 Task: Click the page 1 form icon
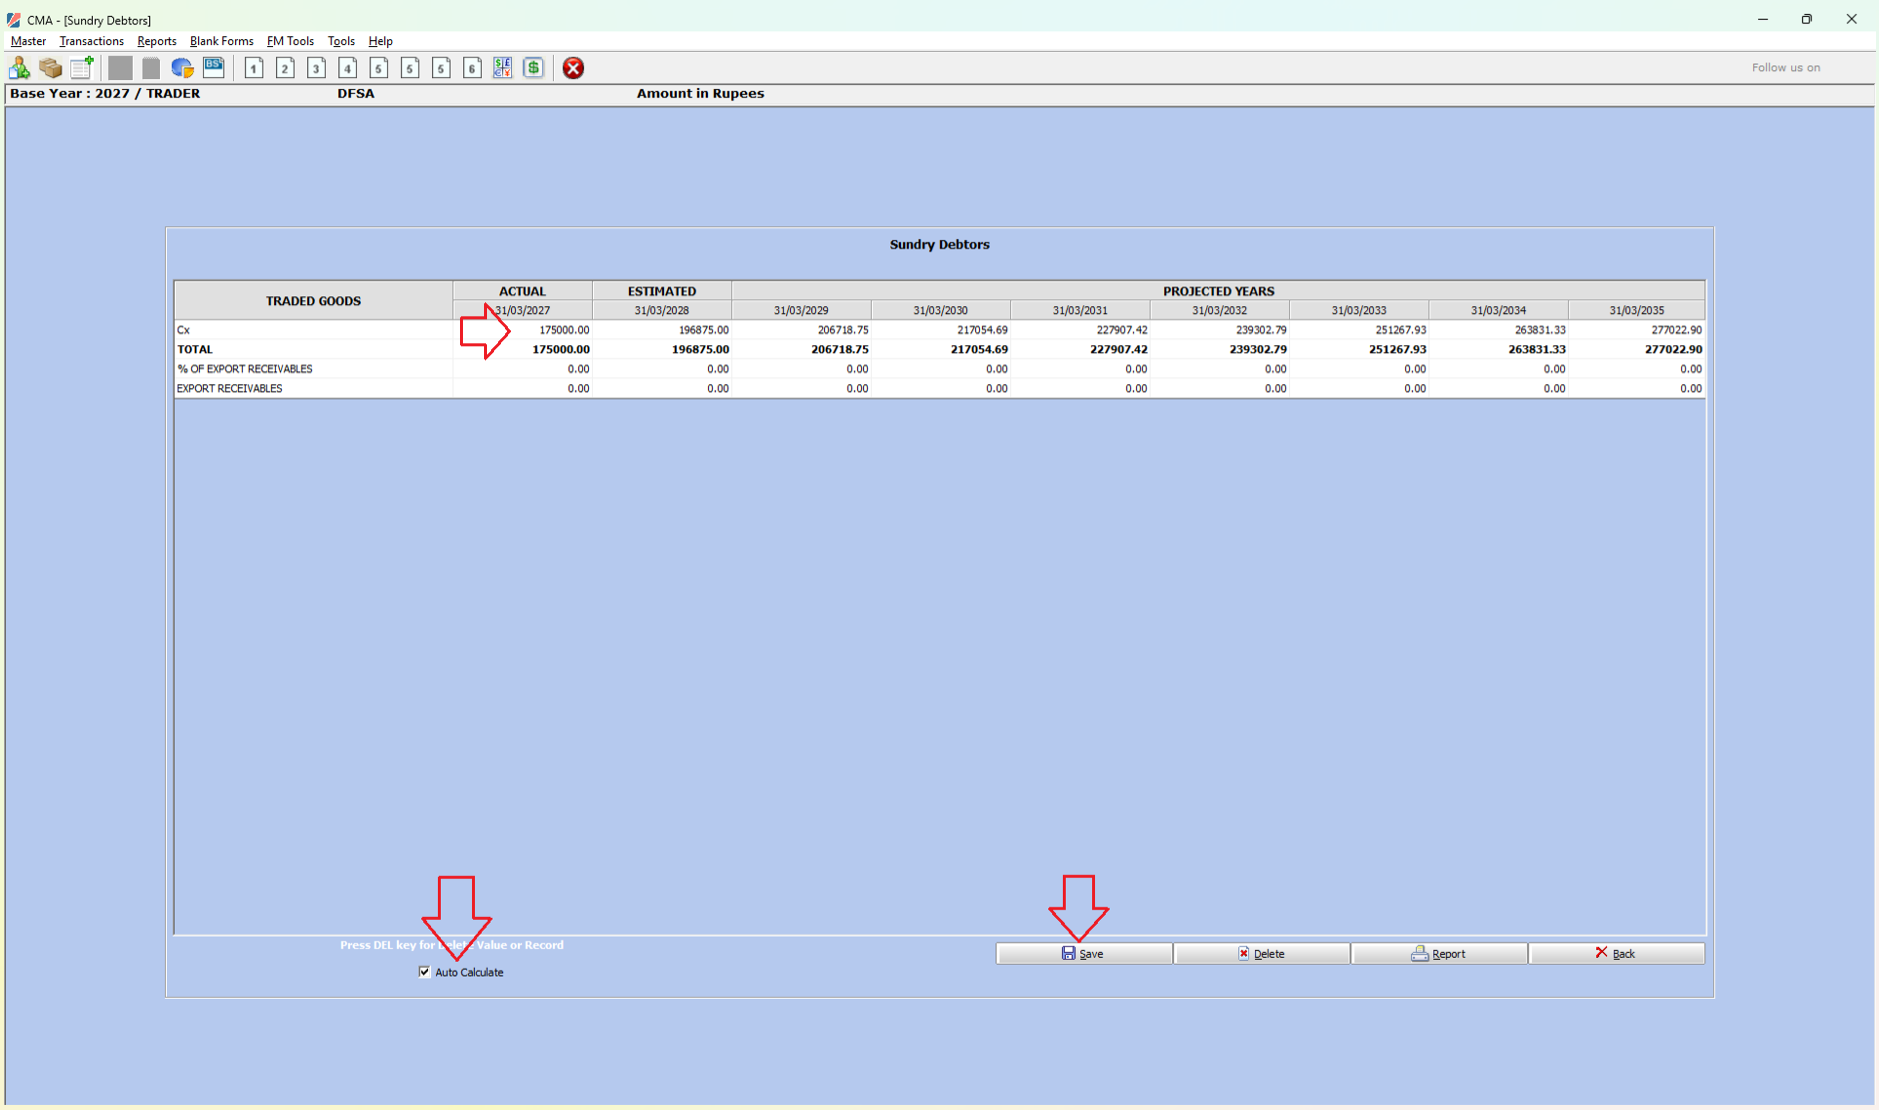pyautogui.click(x=254, y=68)
